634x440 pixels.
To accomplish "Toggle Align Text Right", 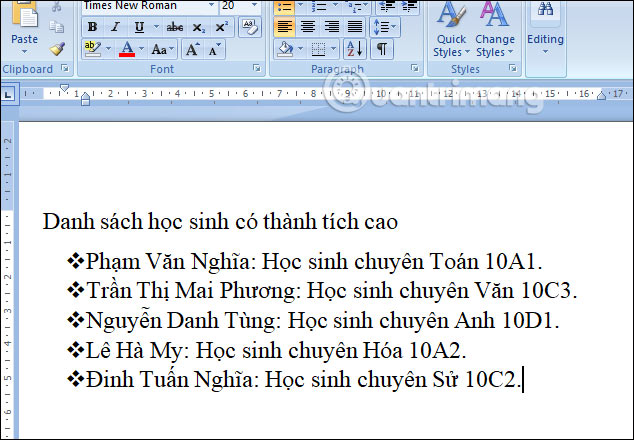I will click(x=332, y=27).
